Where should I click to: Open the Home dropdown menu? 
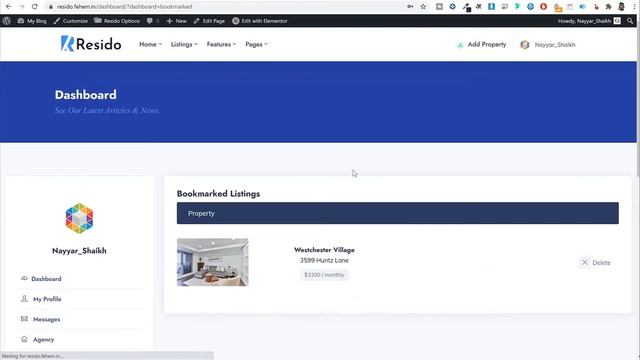150,44
